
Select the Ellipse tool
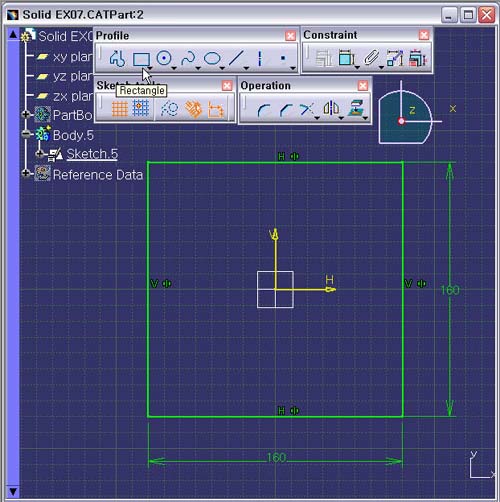(x=212, y=59)
